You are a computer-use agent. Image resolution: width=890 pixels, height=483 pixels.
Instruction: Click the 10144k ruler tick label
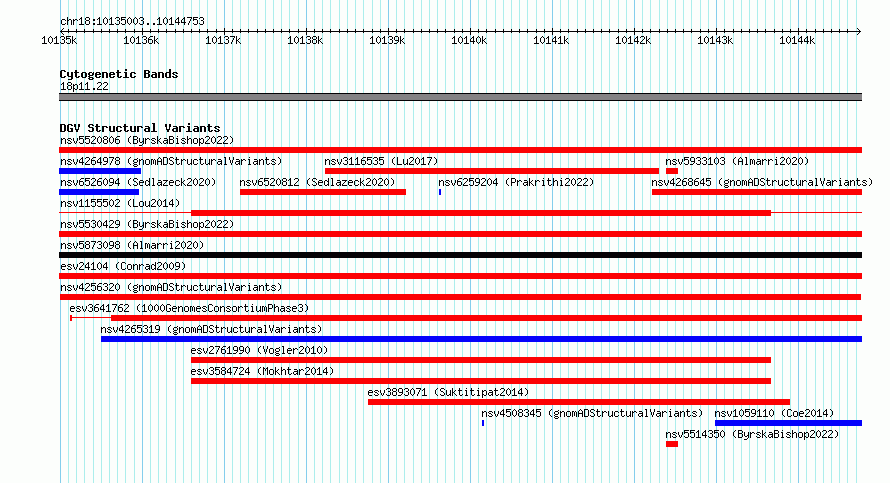point(797,40)
